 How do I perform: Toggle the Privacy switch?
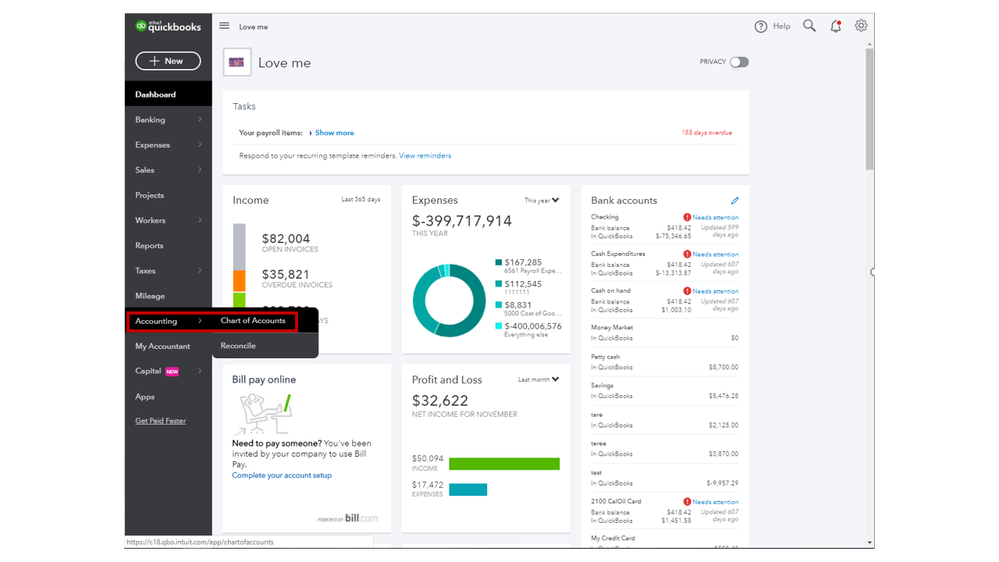(x=739, y=62)
